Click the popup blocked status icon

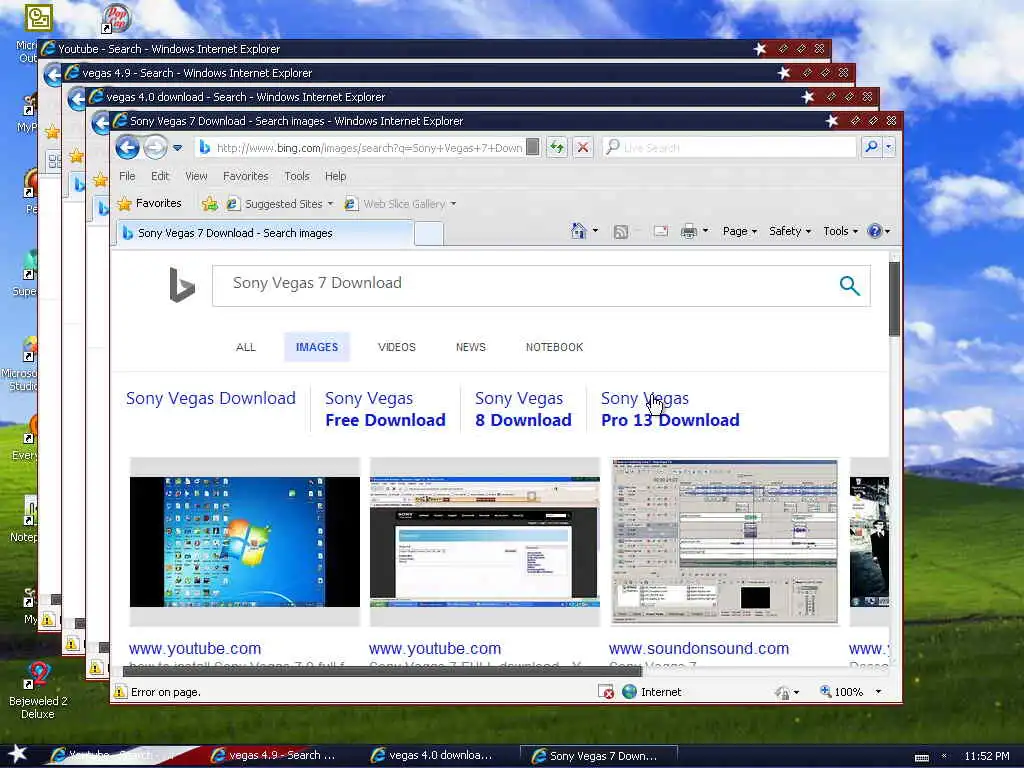[x=606, y=692]
